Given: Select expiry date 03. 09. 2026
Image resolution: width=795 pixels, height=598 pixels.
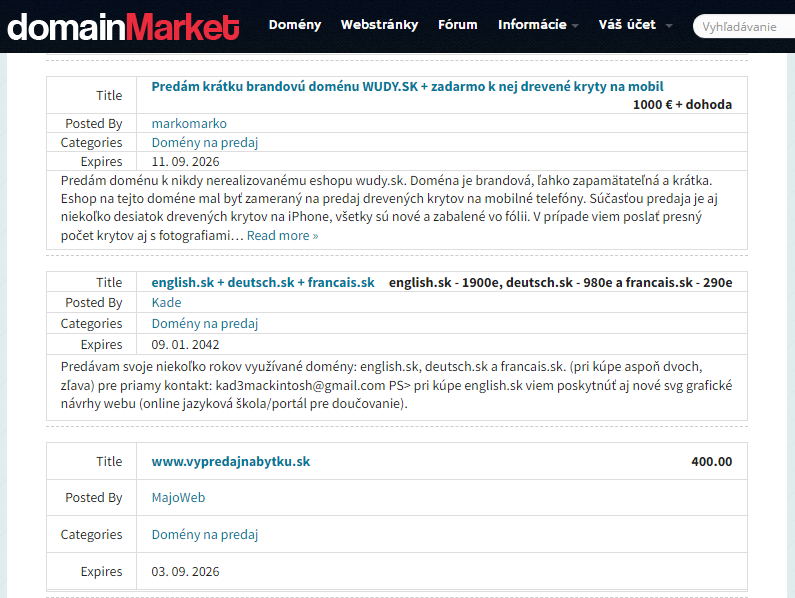Looking at the screenshot, I should pos(186,572).
